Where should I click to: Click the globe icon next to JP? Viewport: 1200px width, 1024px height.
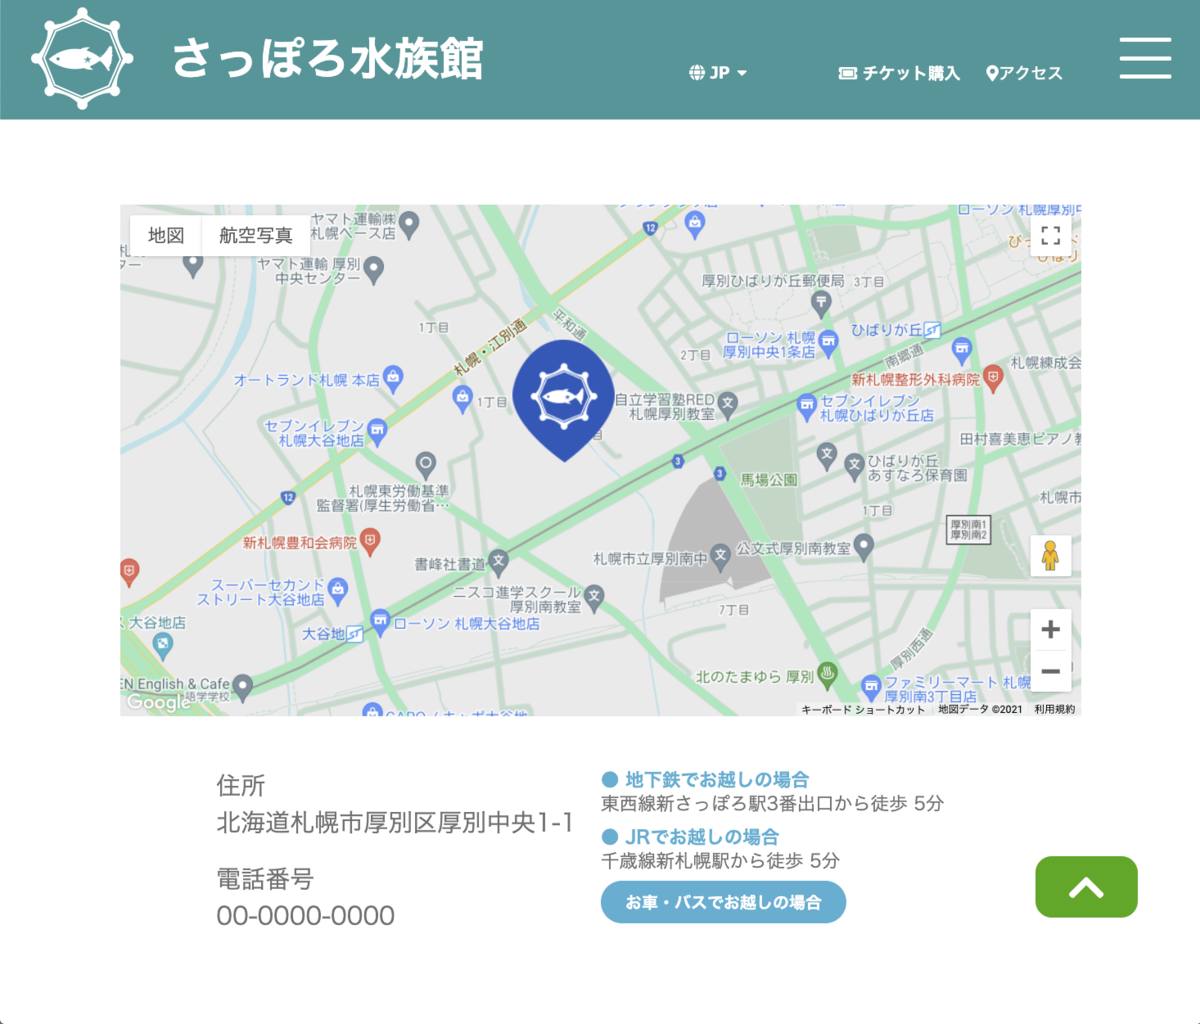pyautogui.click(x=697, y=72)
